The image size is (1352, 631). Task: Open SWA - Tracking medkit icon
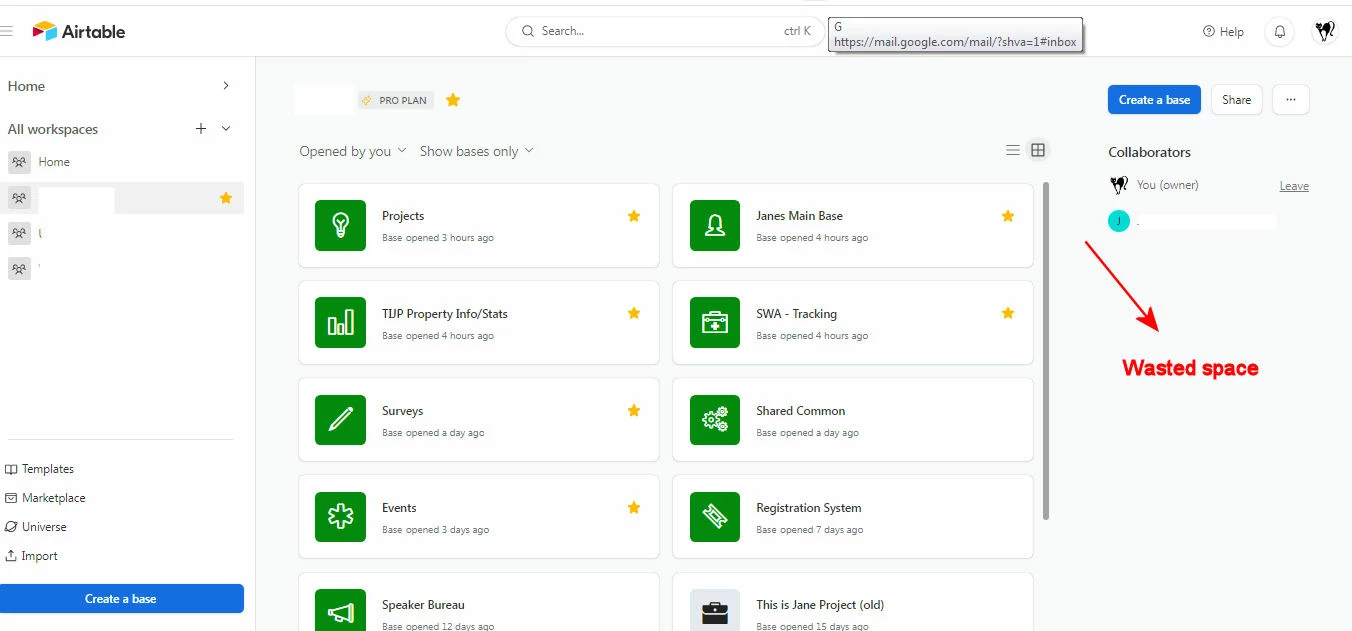(715, 323)
